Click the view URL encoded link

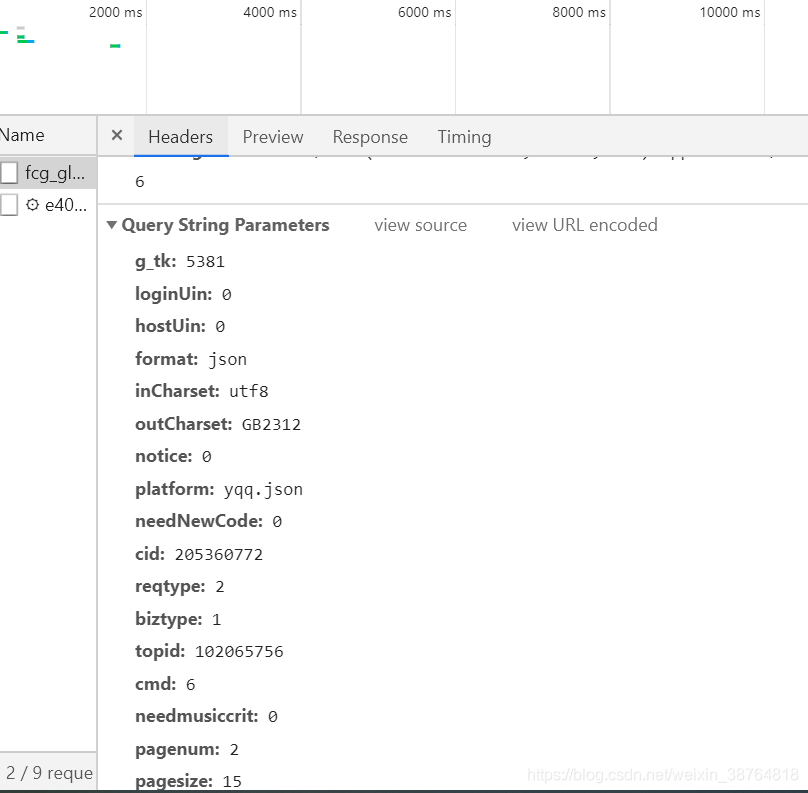[585, 225]
